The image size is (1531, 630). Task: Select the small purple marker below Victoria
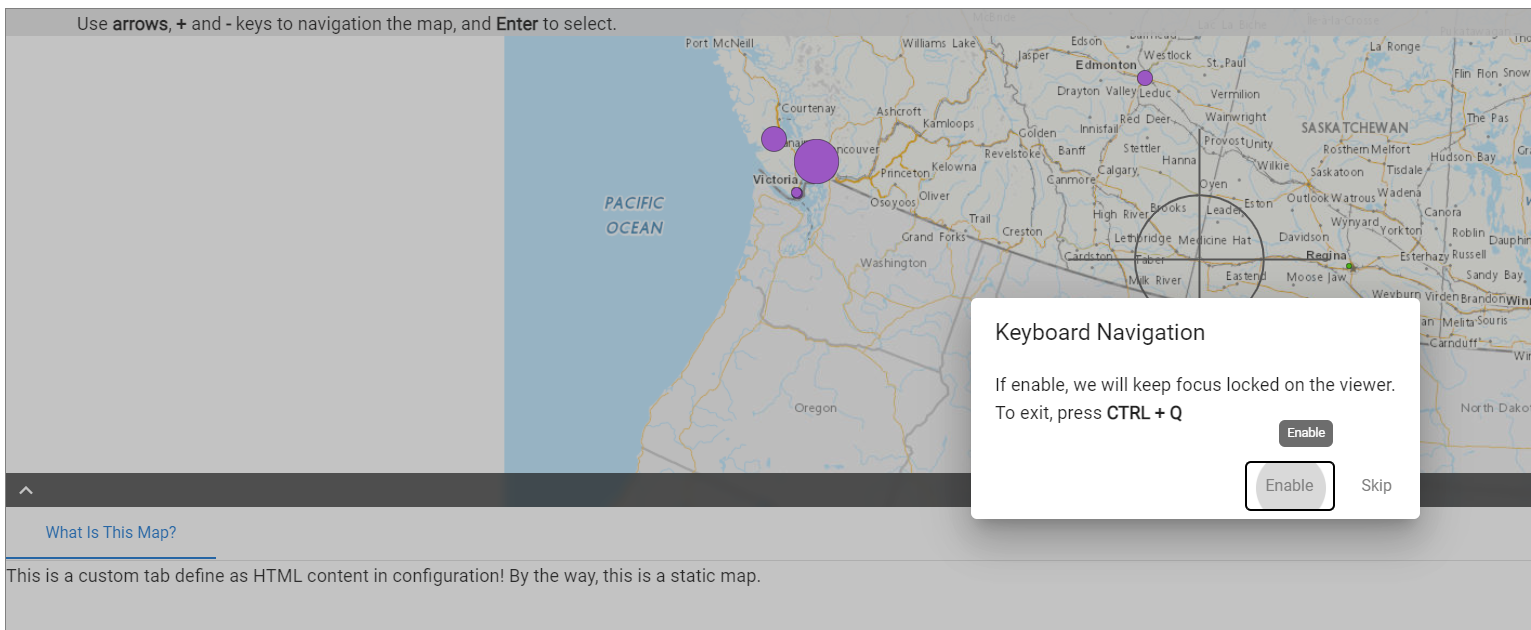[x=797, y=192]
